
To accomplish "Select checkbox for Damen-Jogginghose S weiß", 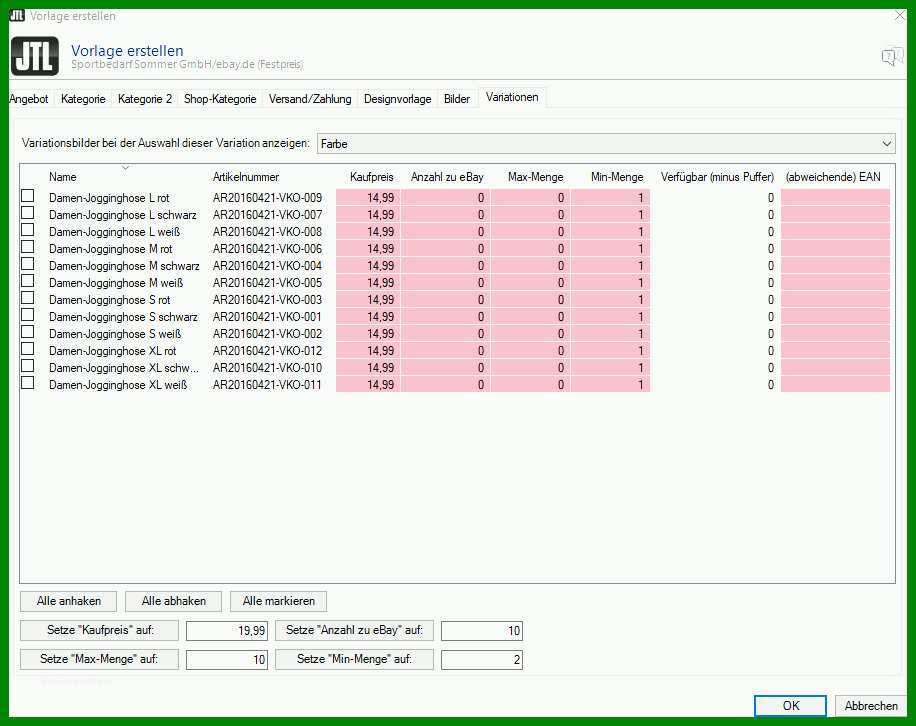I will [x=27, y=332].
